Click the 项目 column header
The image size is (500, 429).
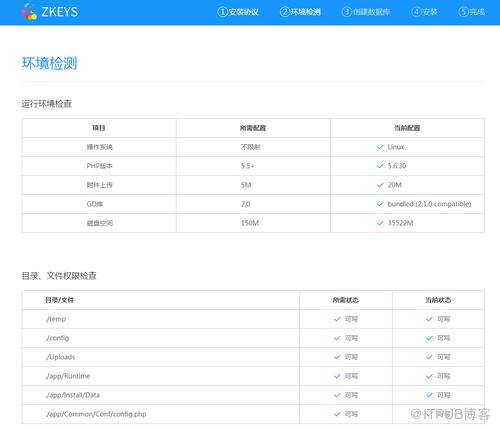[99, 128]
